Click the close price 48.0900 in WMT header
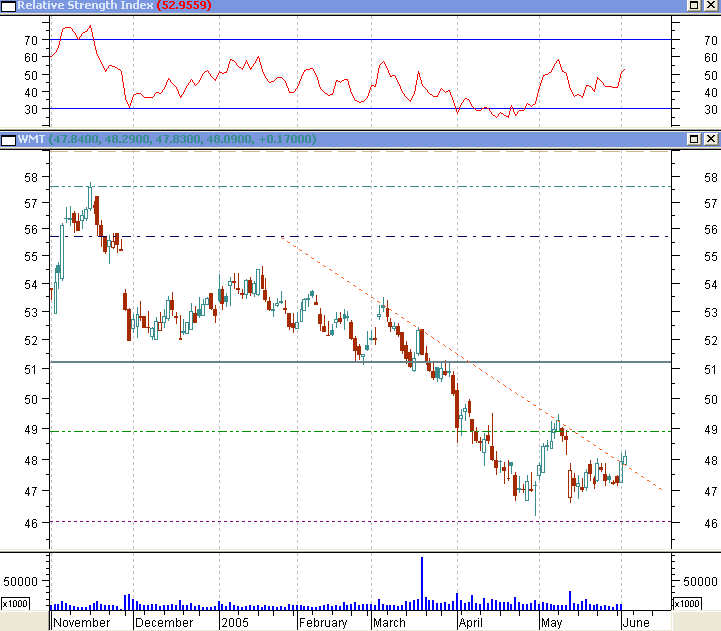The height and width of the screenshot is (631, 721). [229, 139]
